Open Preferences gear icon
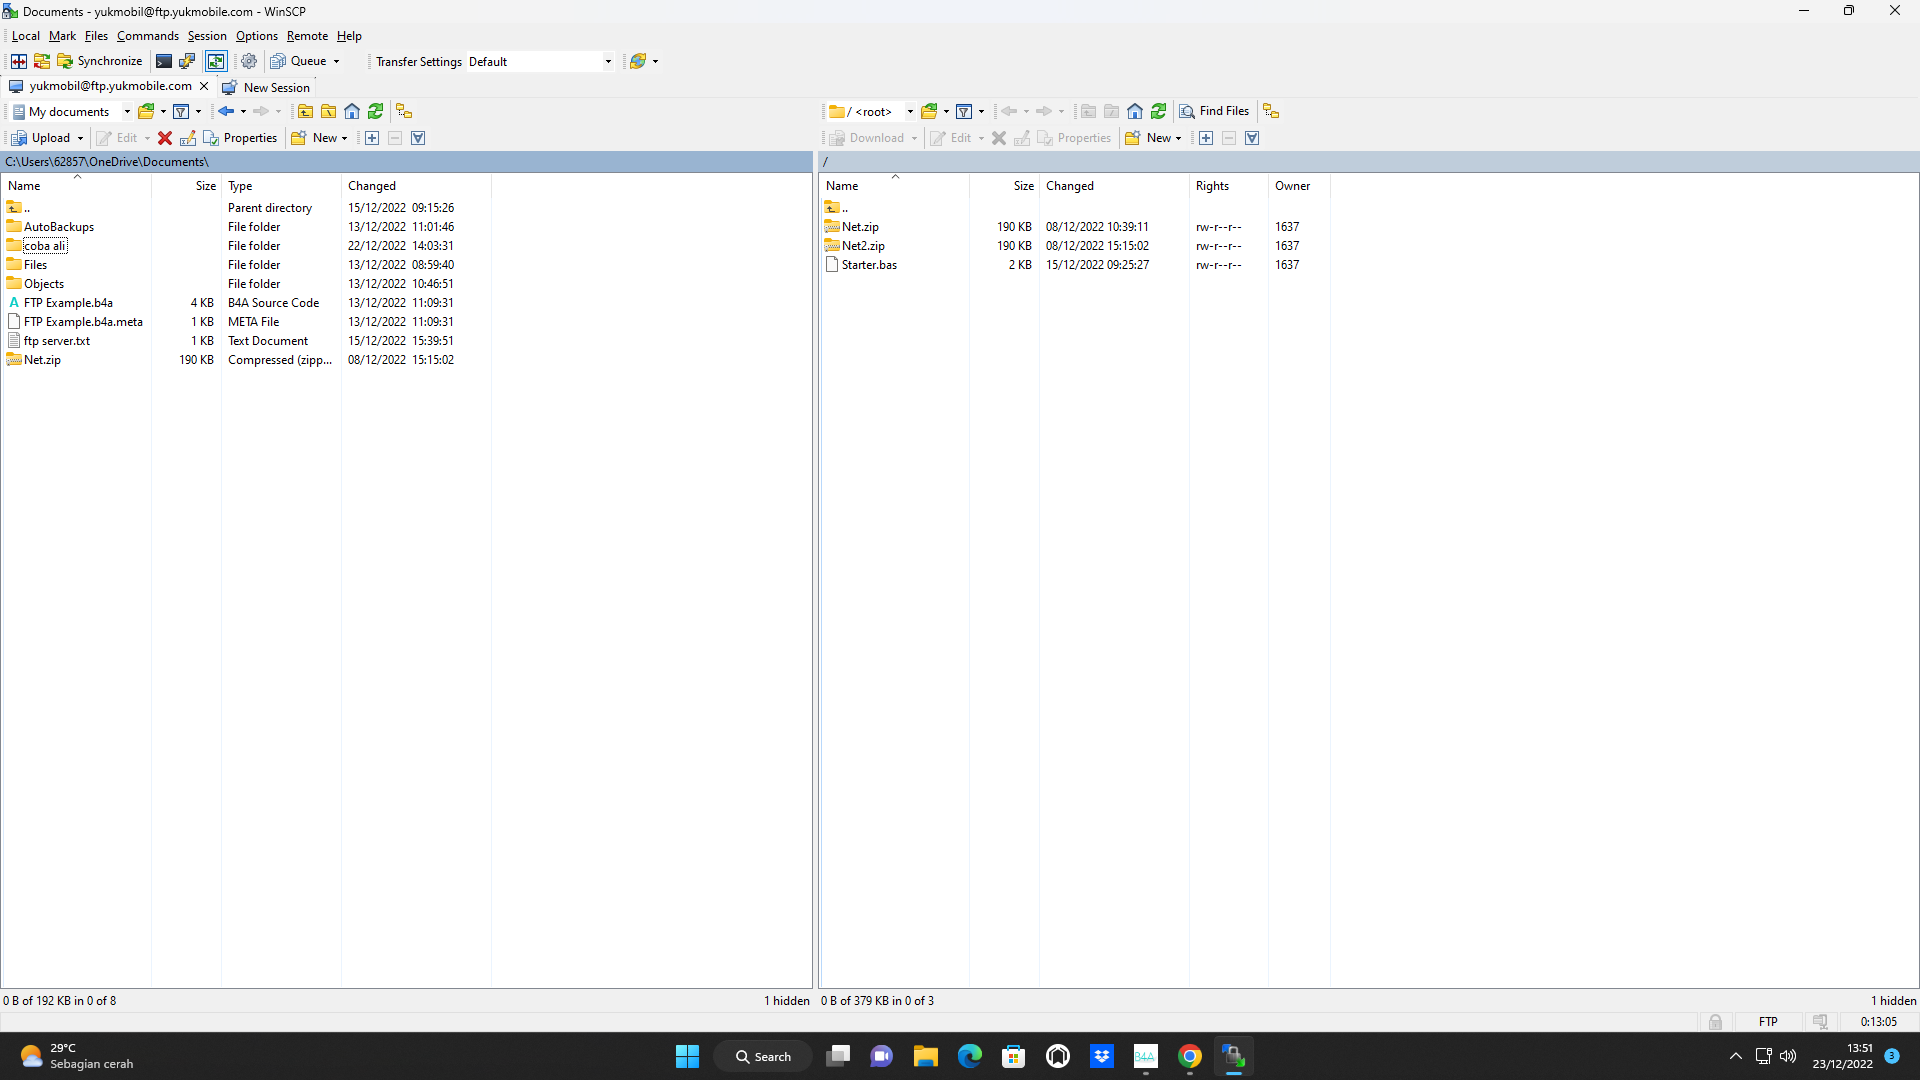 tap(249, 61)
